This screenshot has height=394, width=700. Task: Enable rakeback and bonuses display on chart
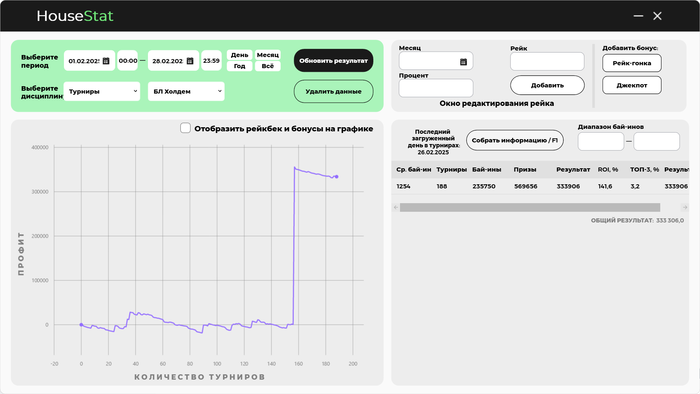click(185, 128)
